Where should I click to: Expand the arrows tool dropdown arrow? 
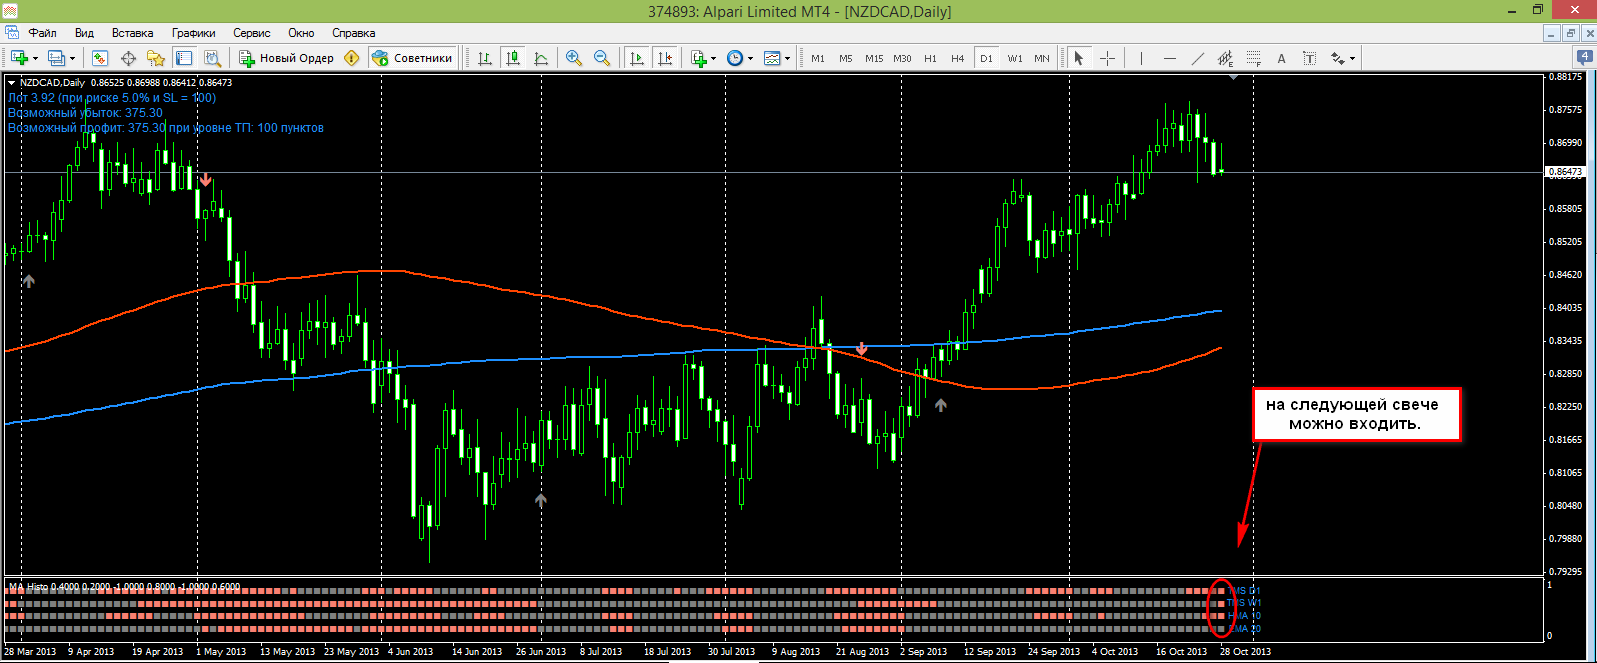[1353, 58]
